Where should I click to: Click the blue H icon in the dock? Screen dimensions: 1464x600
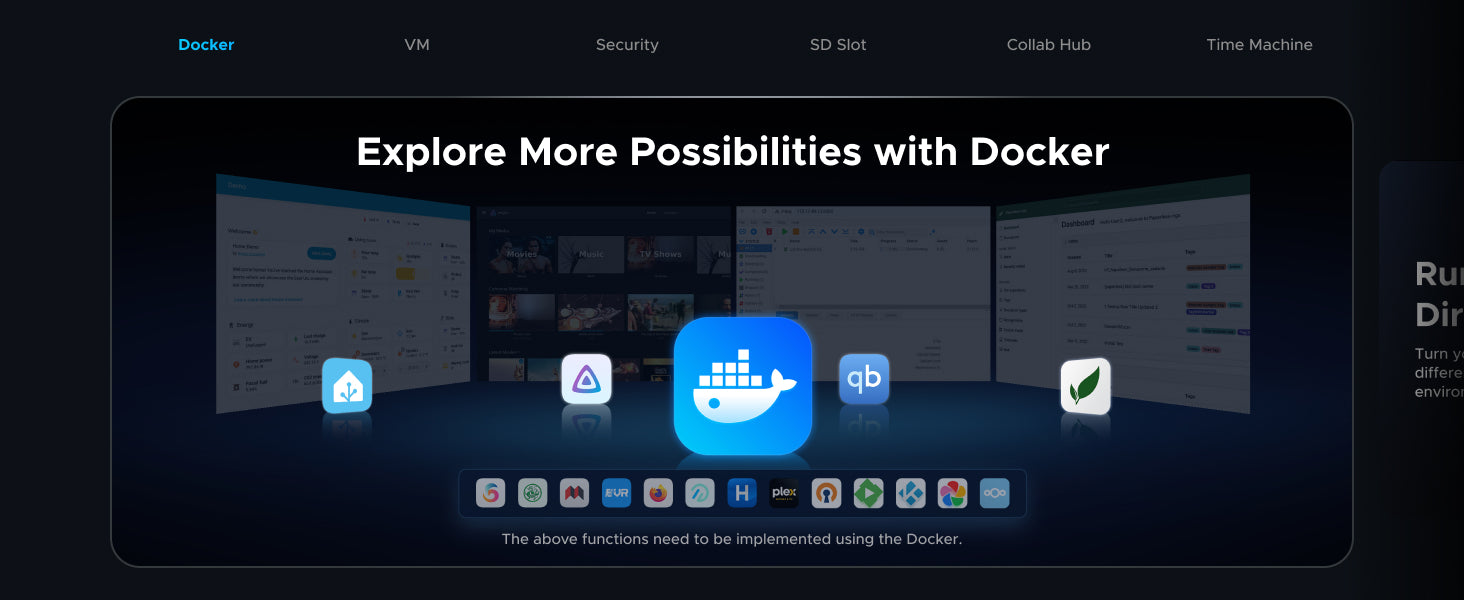pos(742,493)
